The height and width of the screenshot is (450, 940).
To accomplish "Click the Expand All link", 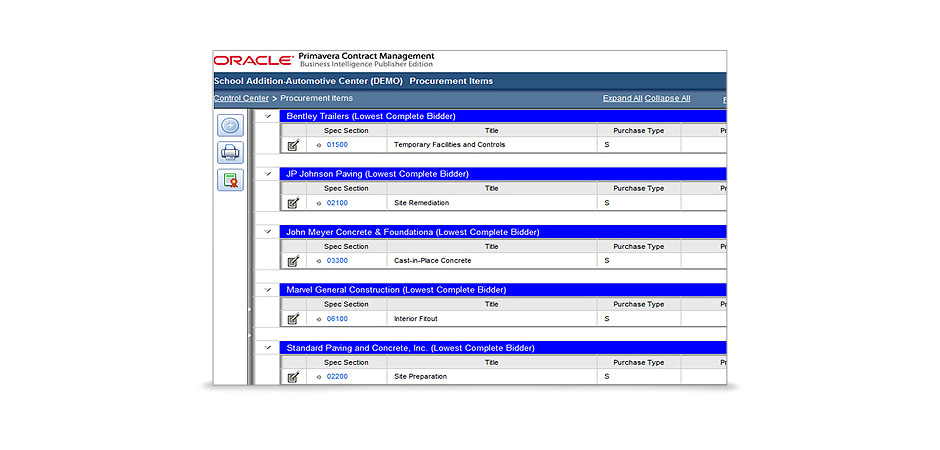I will [622, 98].
